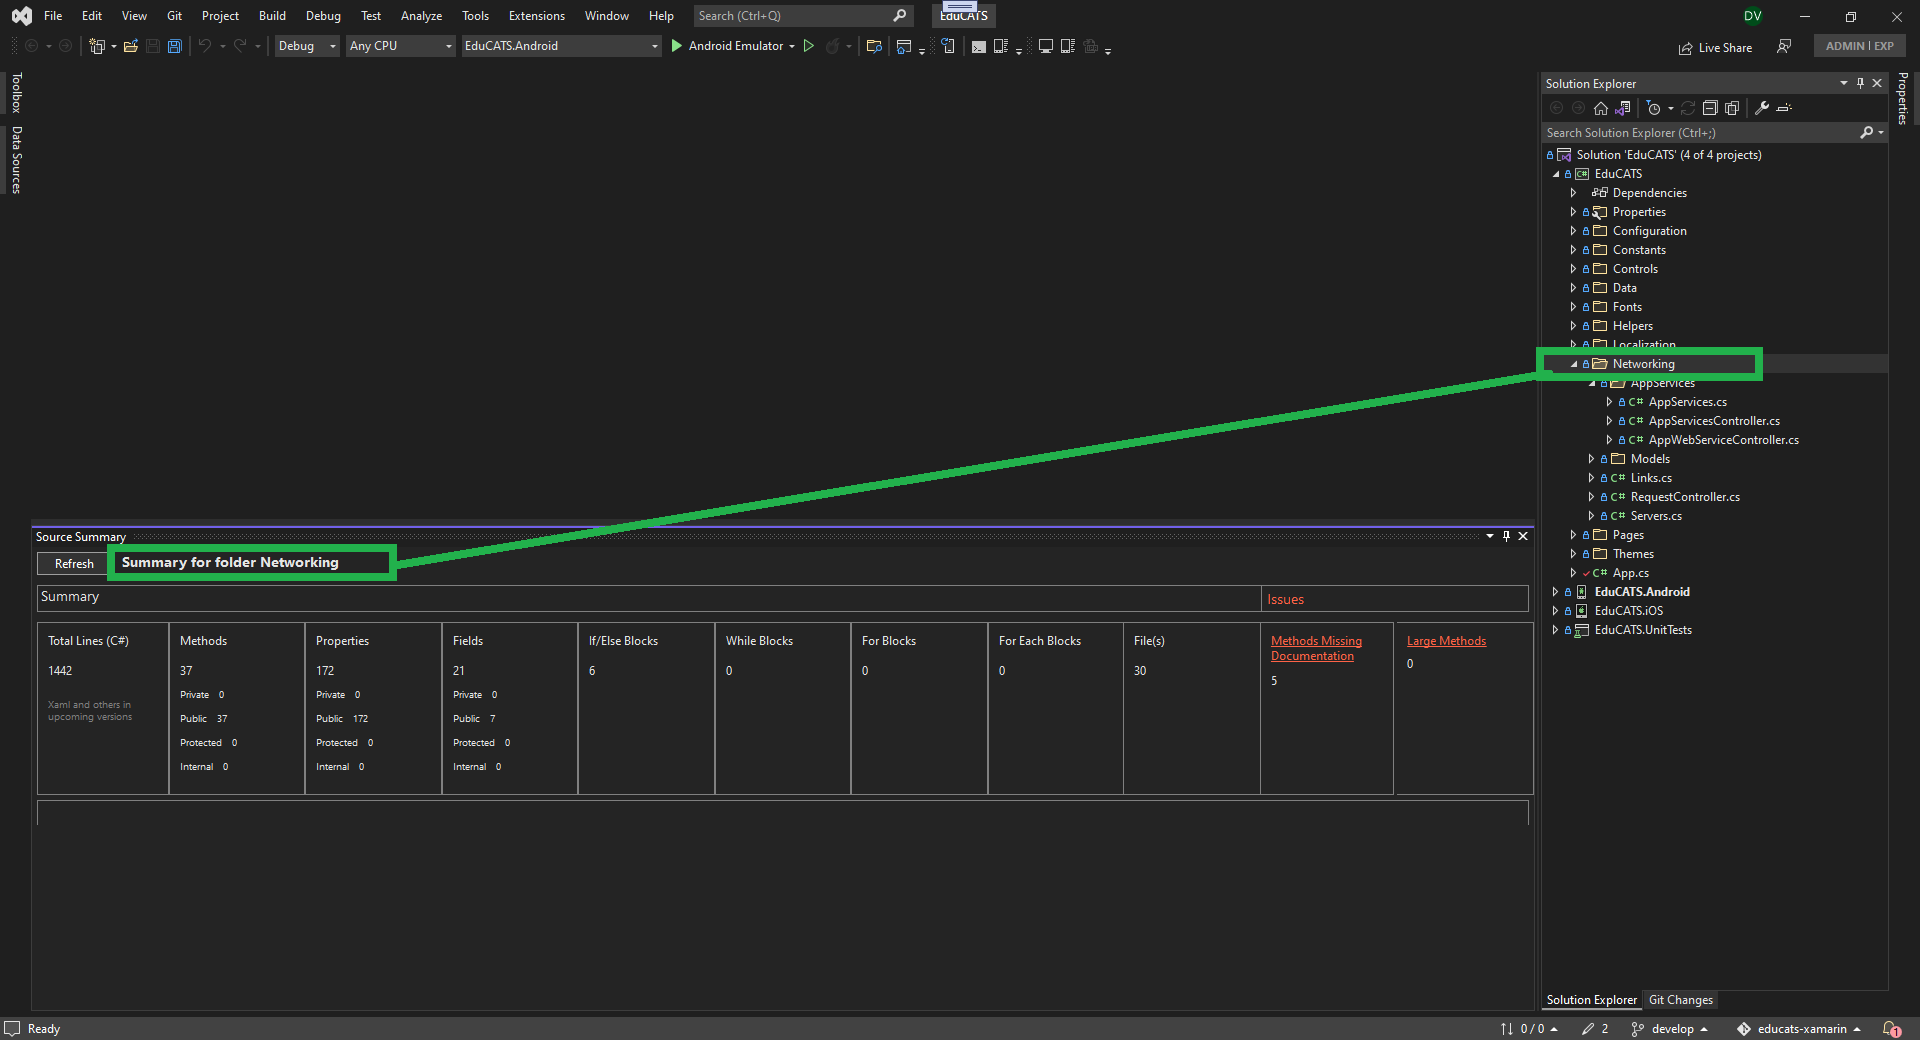Click the DV account avatar
The height and width of the screenshot is (1040, 1920).
[x=1752, y=16]
